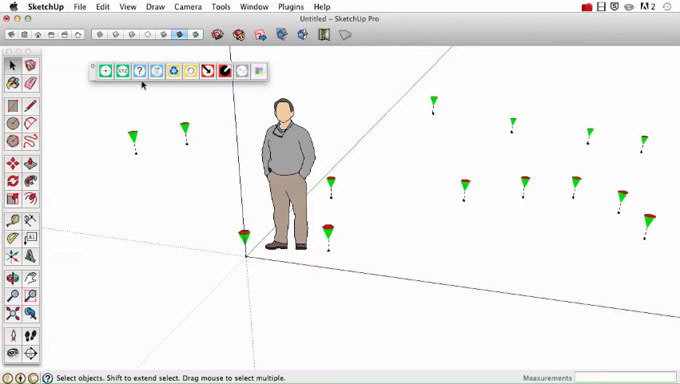
Task: Click the red black-circle plugin button
Action: 225,71
